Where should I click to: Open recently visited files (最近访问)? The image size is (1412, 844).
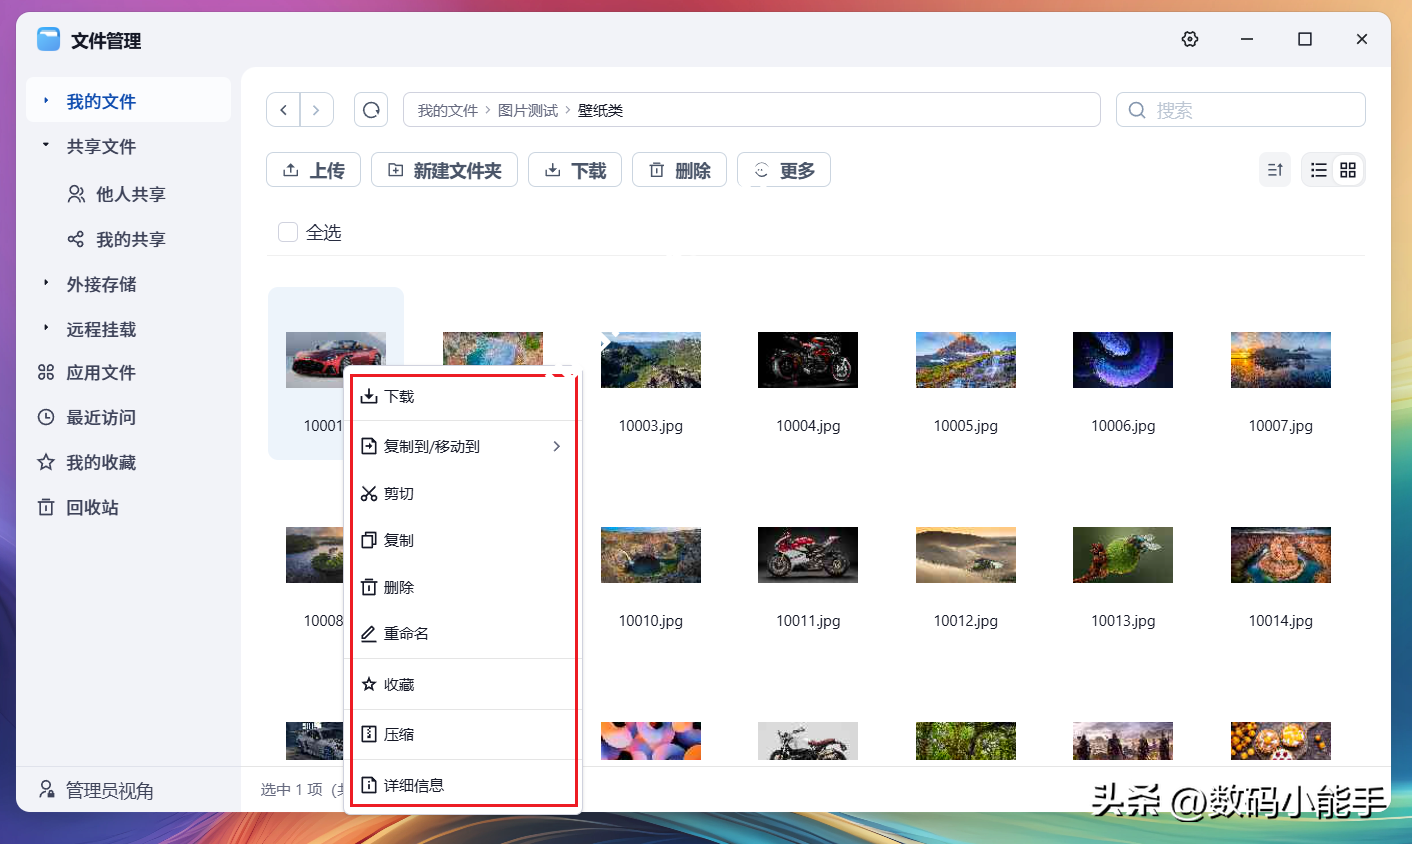tap(100, 417)
